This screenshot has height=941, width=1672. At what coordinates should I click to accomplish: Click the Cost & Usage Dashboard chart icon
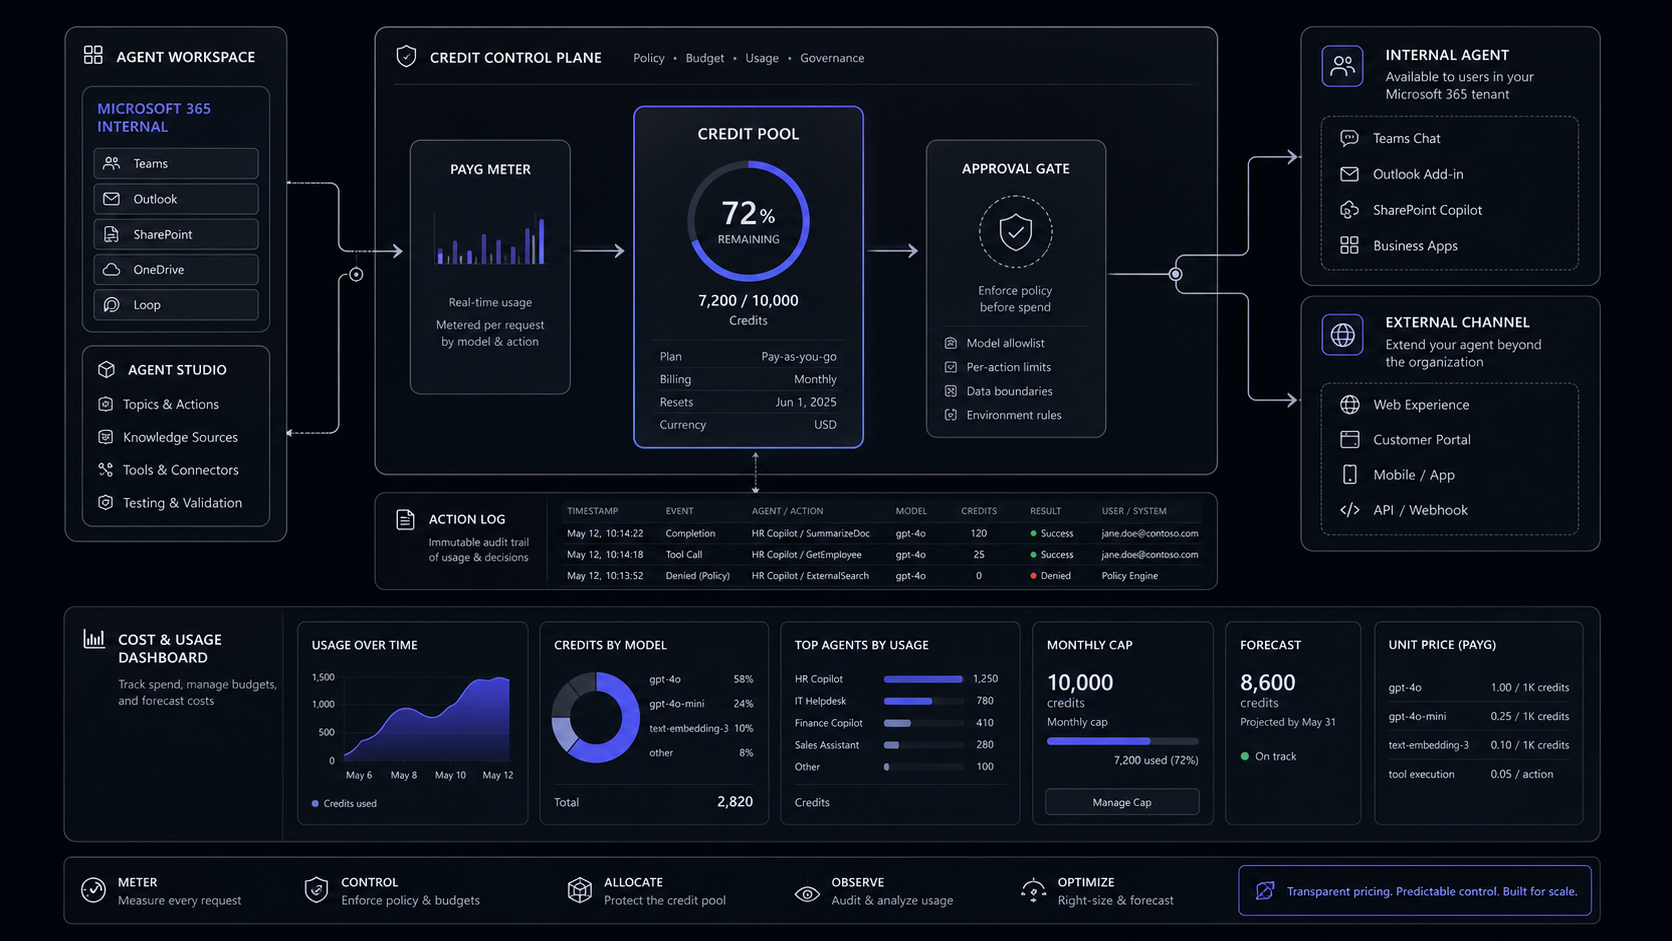94,638
